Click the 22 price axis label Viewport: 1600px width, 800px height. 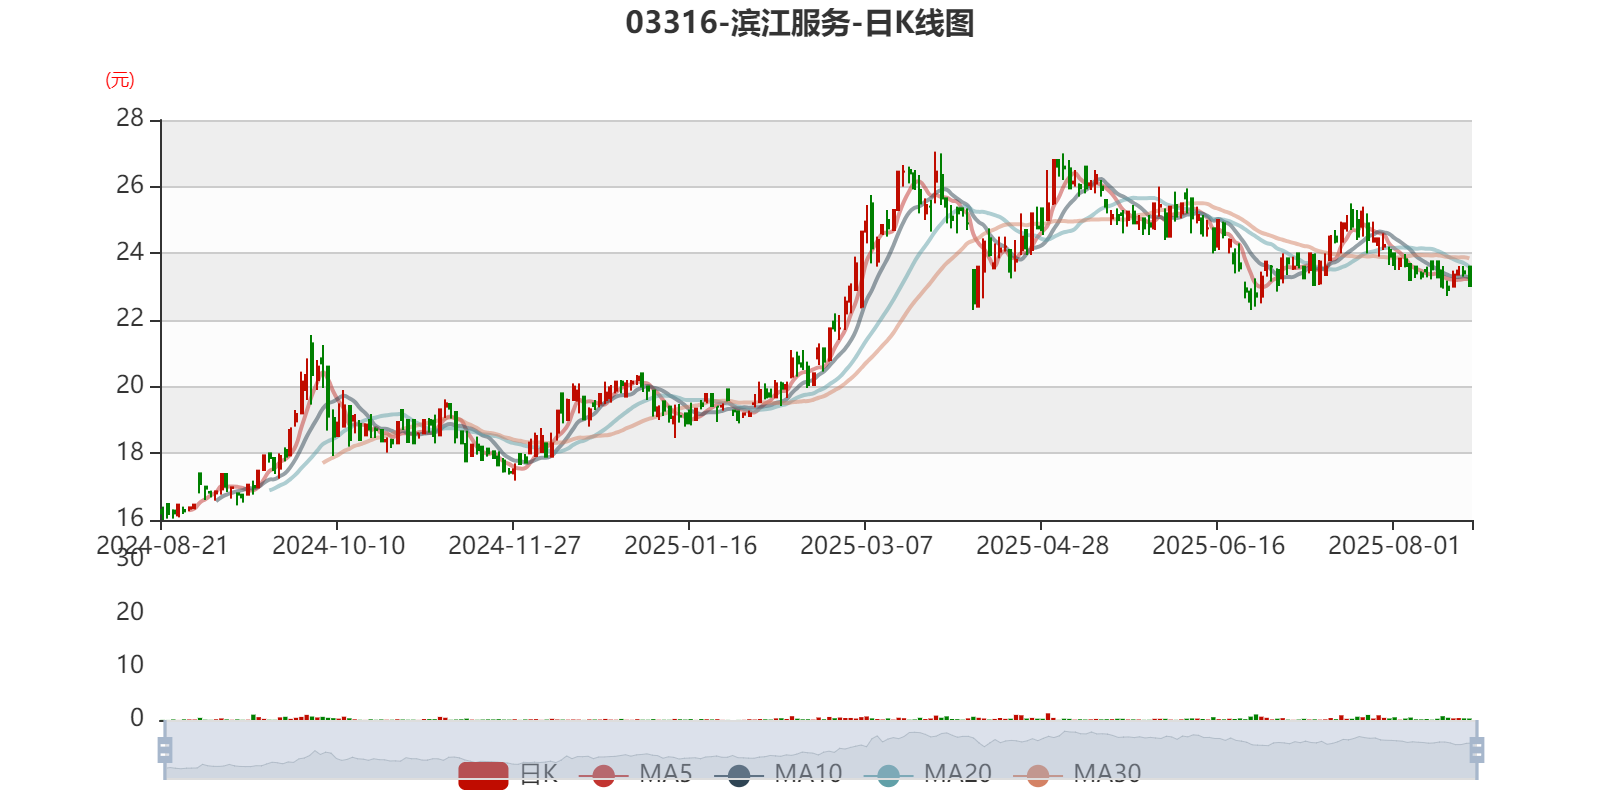[130, 319]
